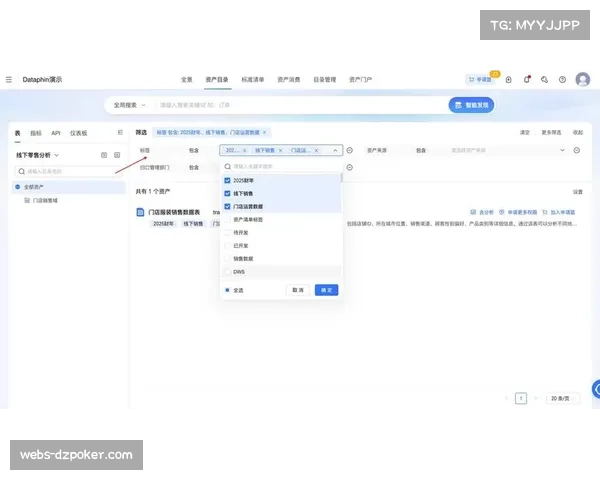
Task: Open 设置 above the asset list
Action: [x=578, y=192]
